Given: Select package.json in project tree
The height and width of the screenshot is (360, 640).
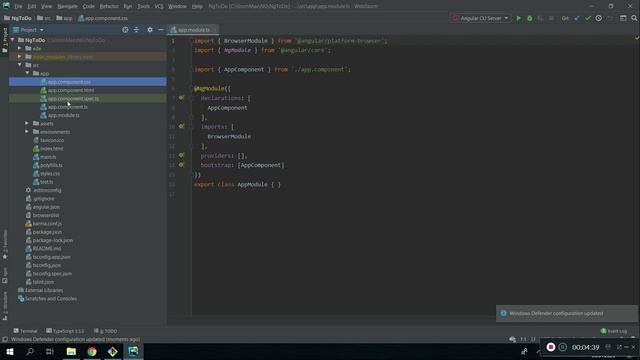Looking at the screenshot, I should [47, 232].
